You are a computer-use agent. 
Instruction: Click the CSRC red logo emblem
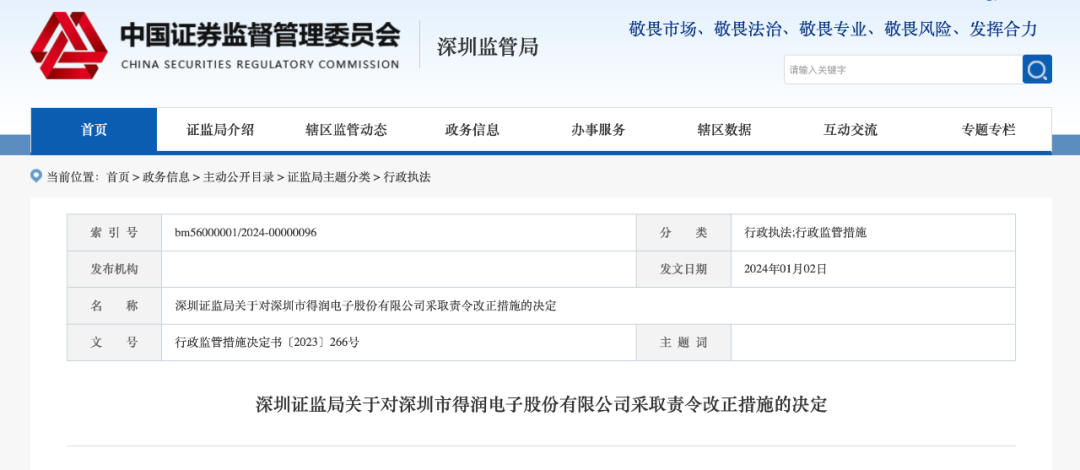69,45
